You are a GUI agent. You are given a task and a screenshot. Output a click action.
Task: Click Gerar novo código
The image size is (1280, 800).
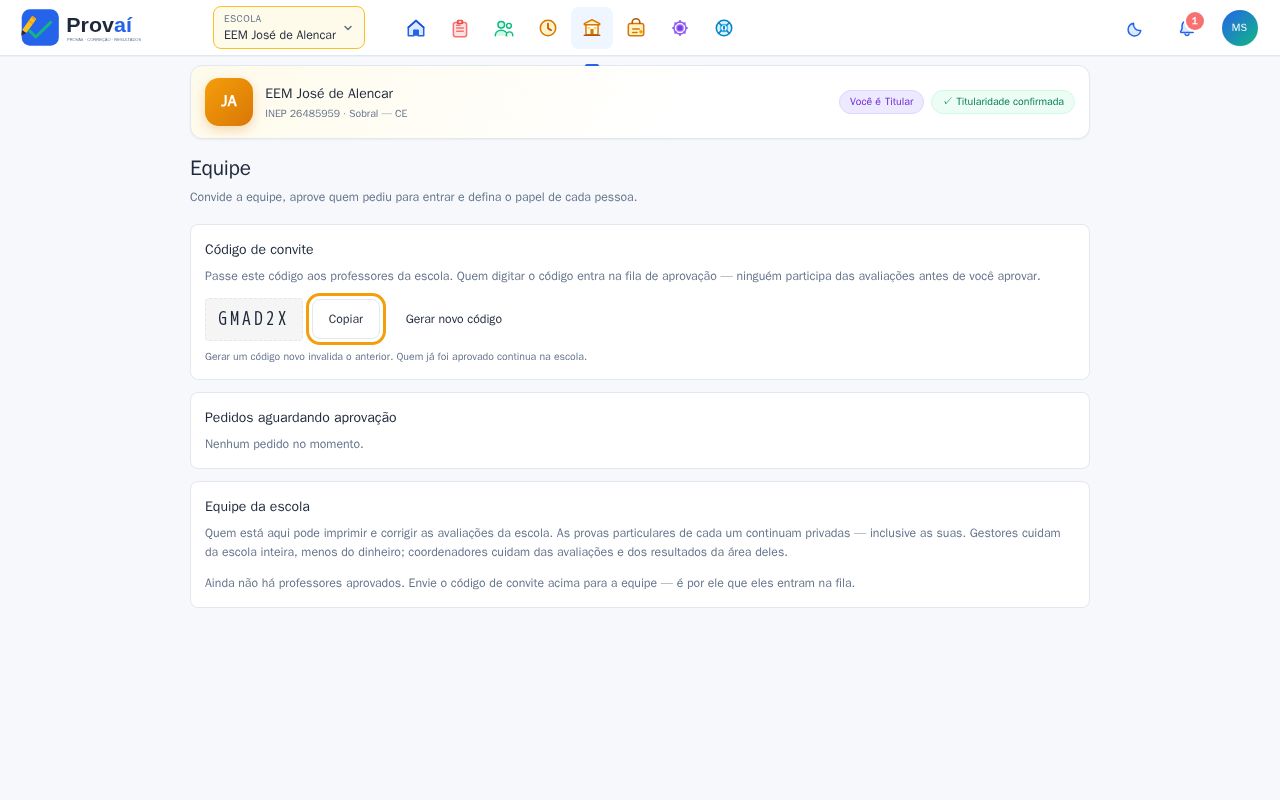click(x=454, y=319)
